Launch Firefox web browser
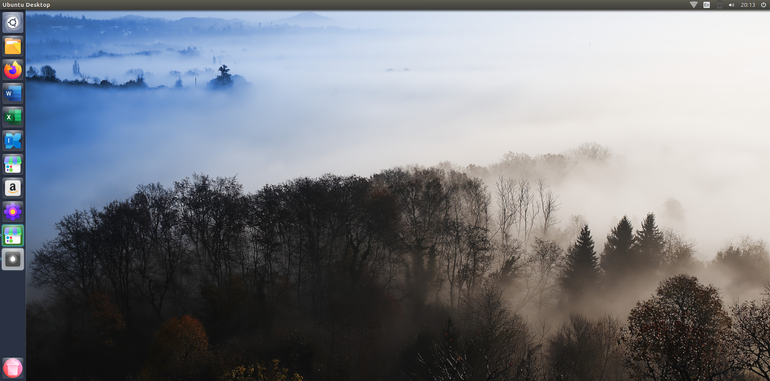Image resolution: width=770 pixels, height=381 pixels. point(13,70)
